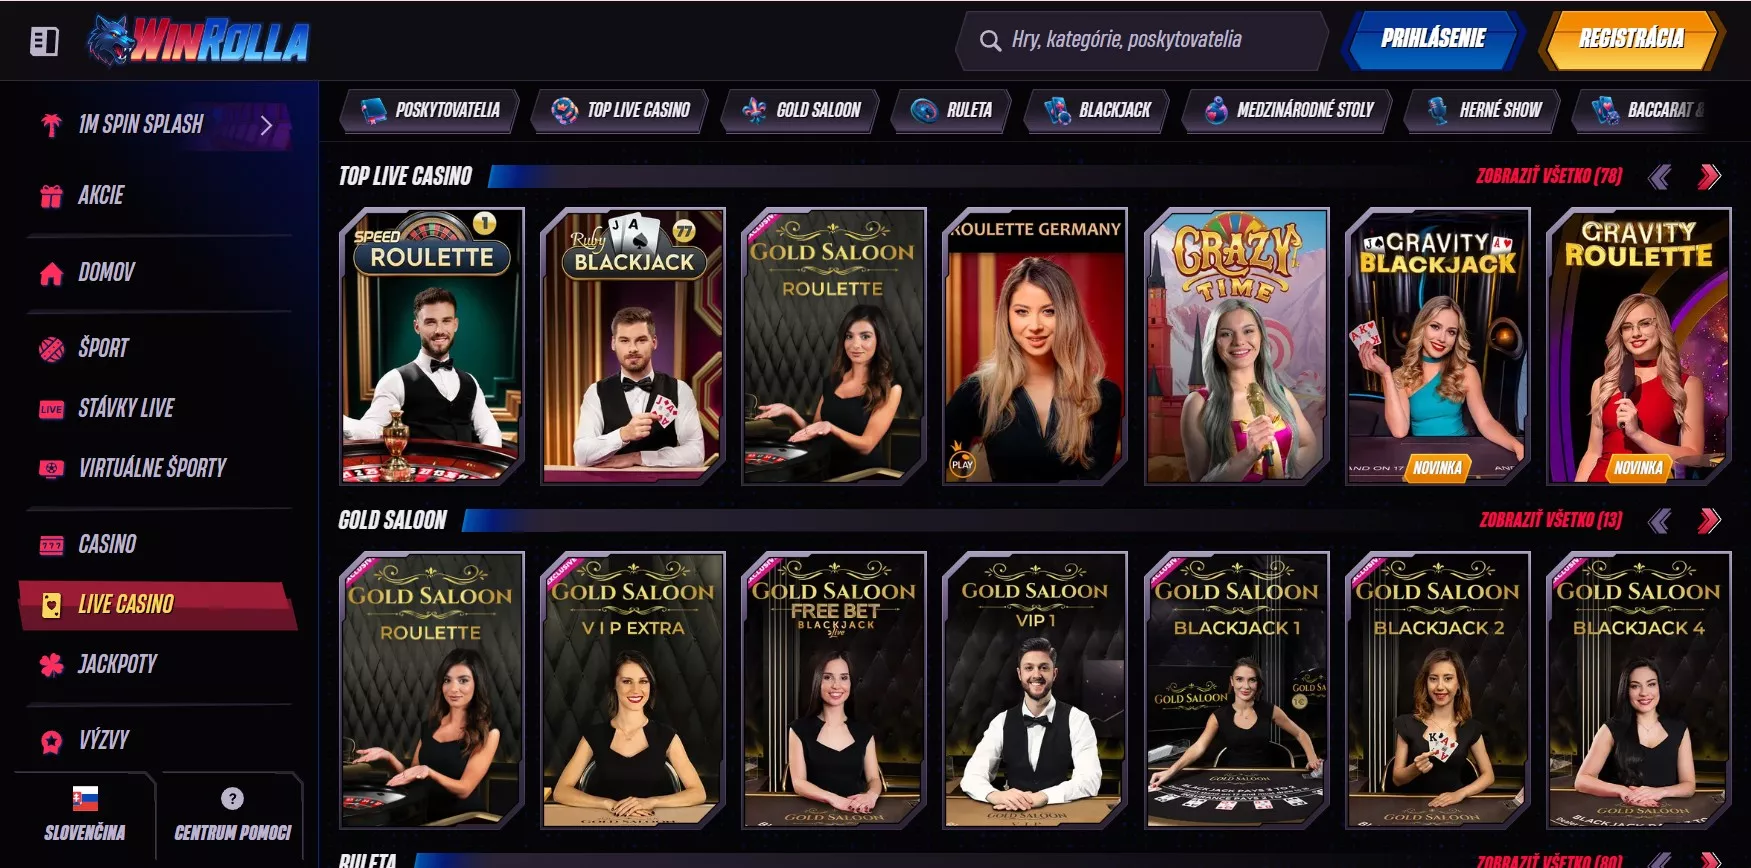
Task: Click the Prihlásenie login button
Action: point(1432,40)
